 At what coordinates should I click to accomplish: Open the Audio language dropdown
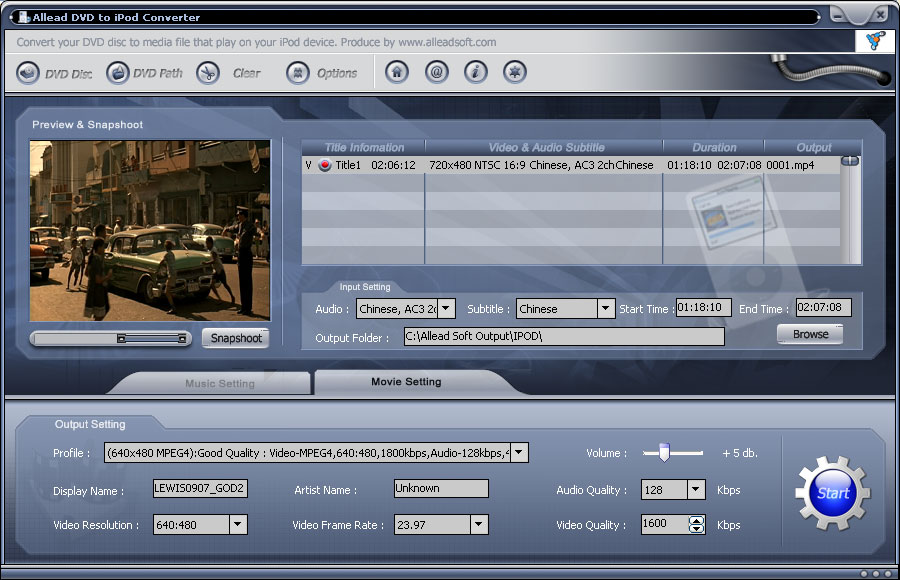[444, 309]
